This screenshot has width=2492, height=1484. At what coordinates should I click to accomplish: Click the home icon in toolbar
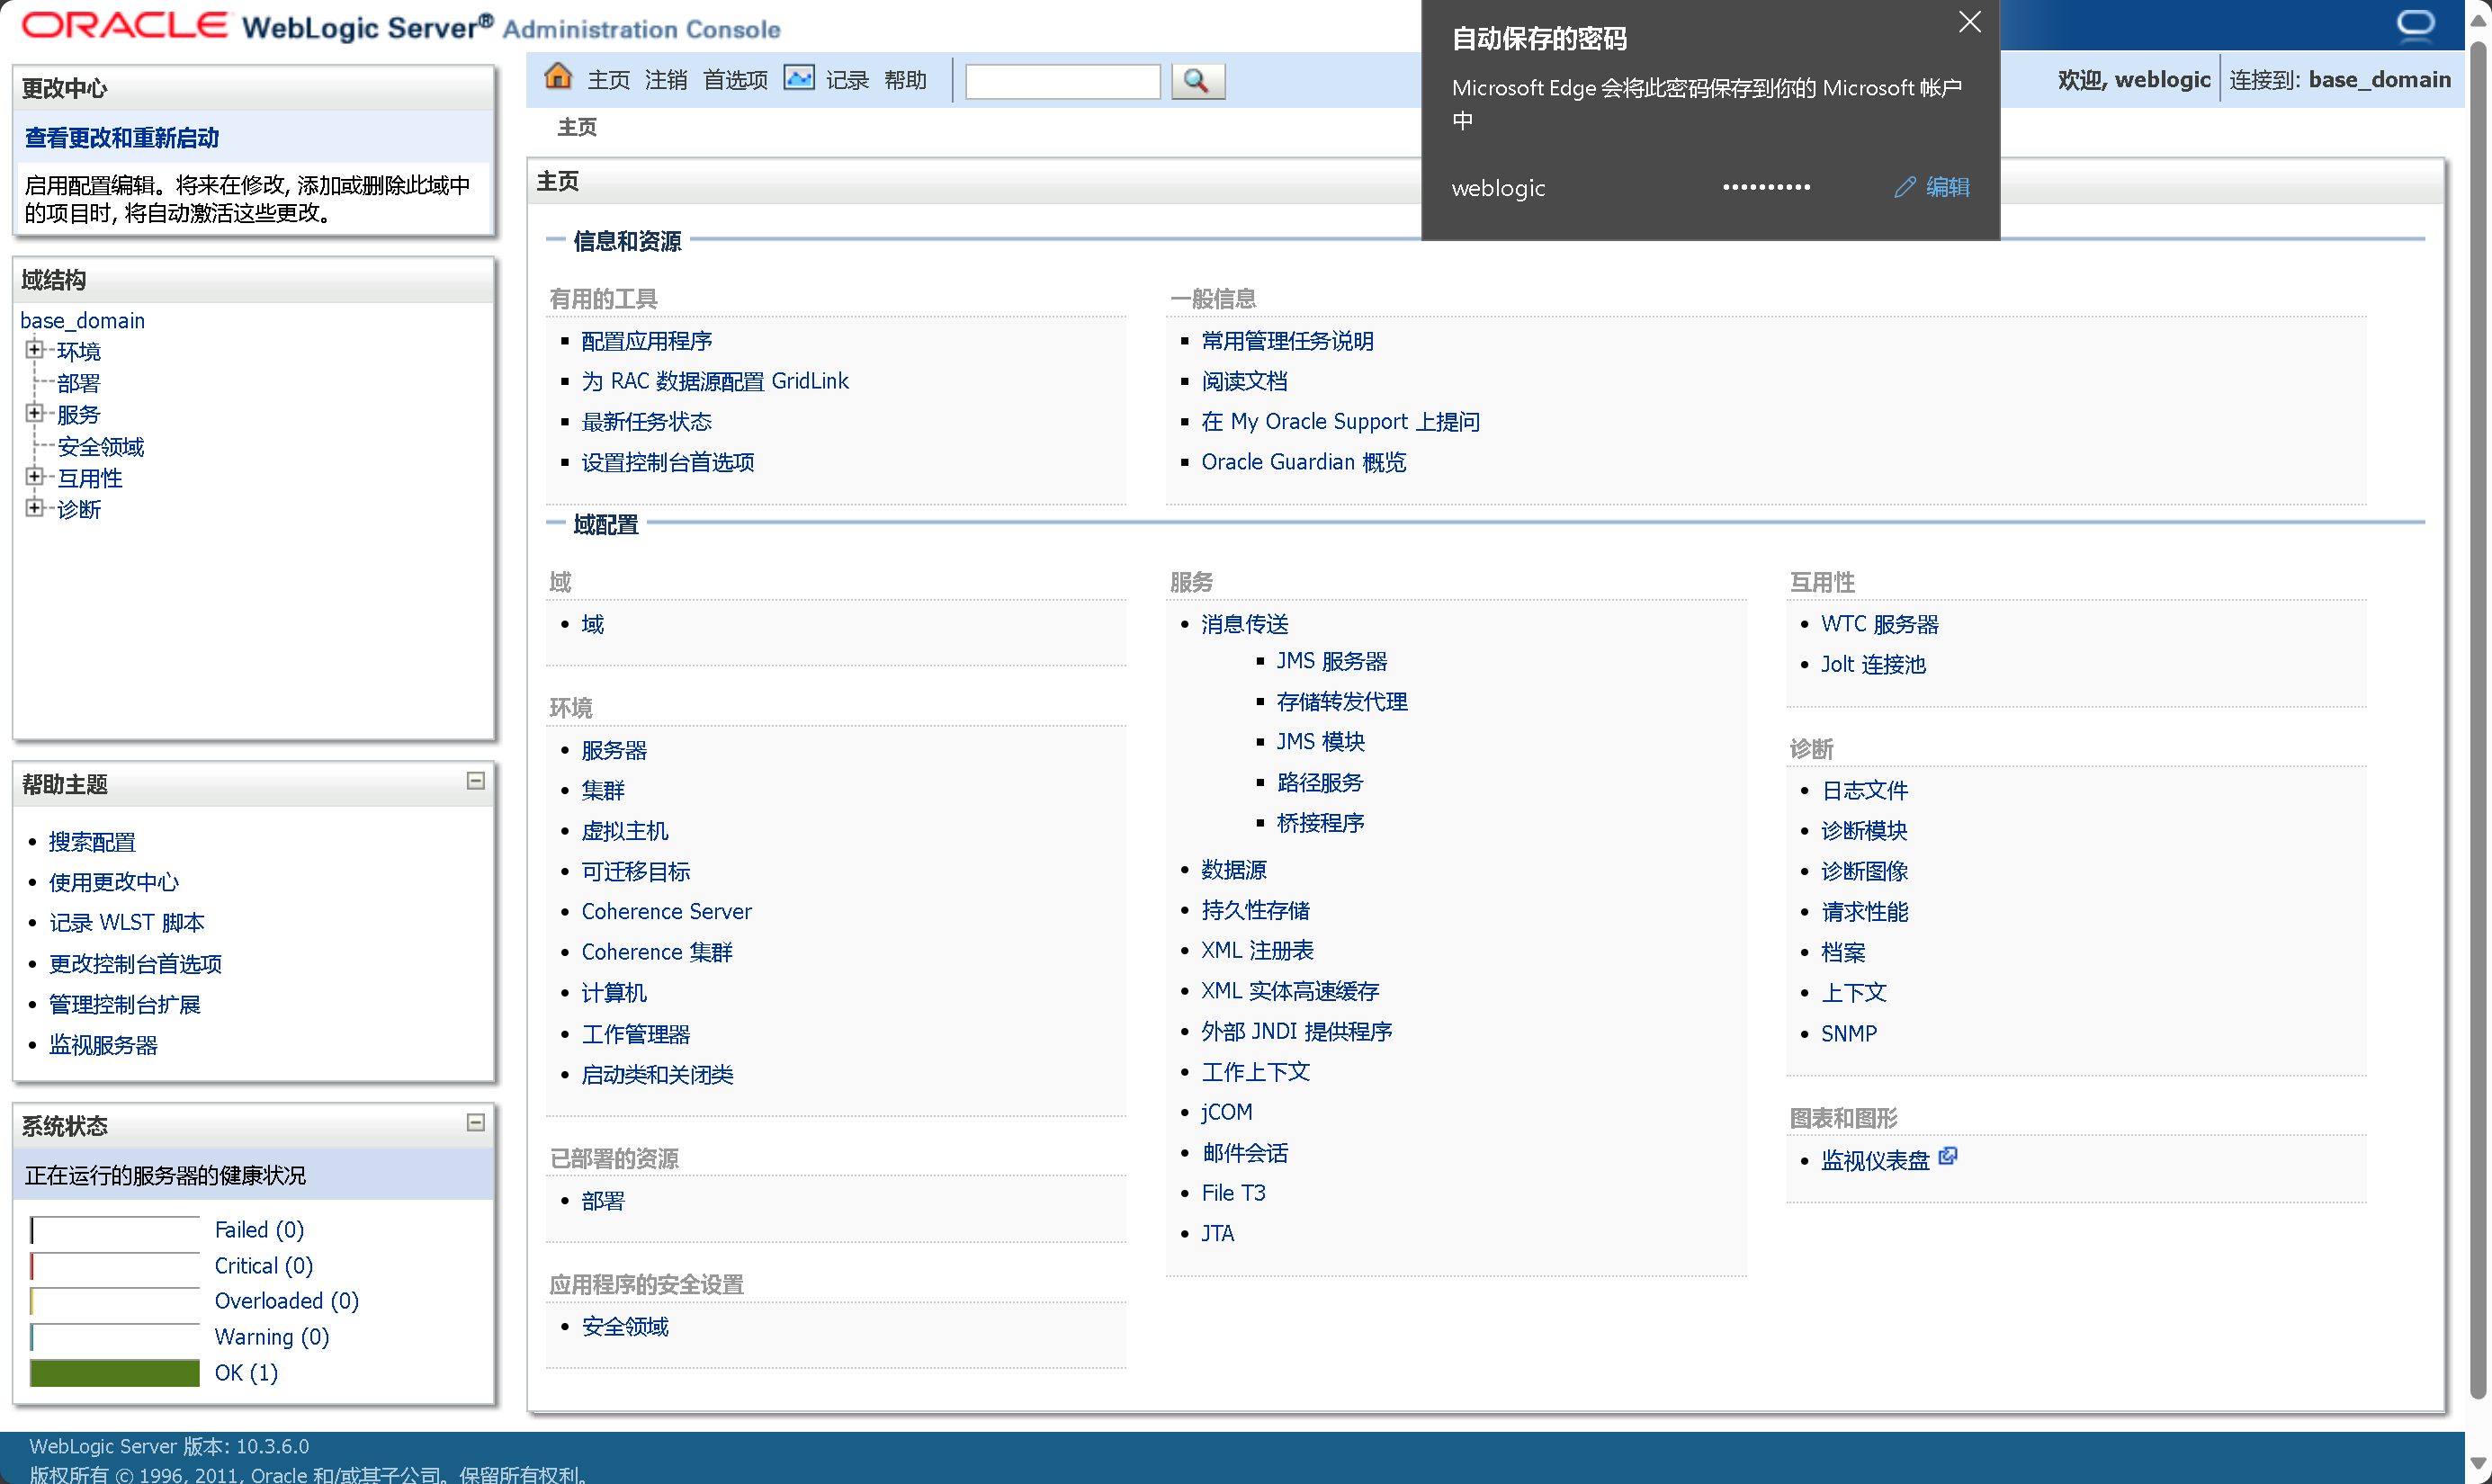click(x=558, y=77)
